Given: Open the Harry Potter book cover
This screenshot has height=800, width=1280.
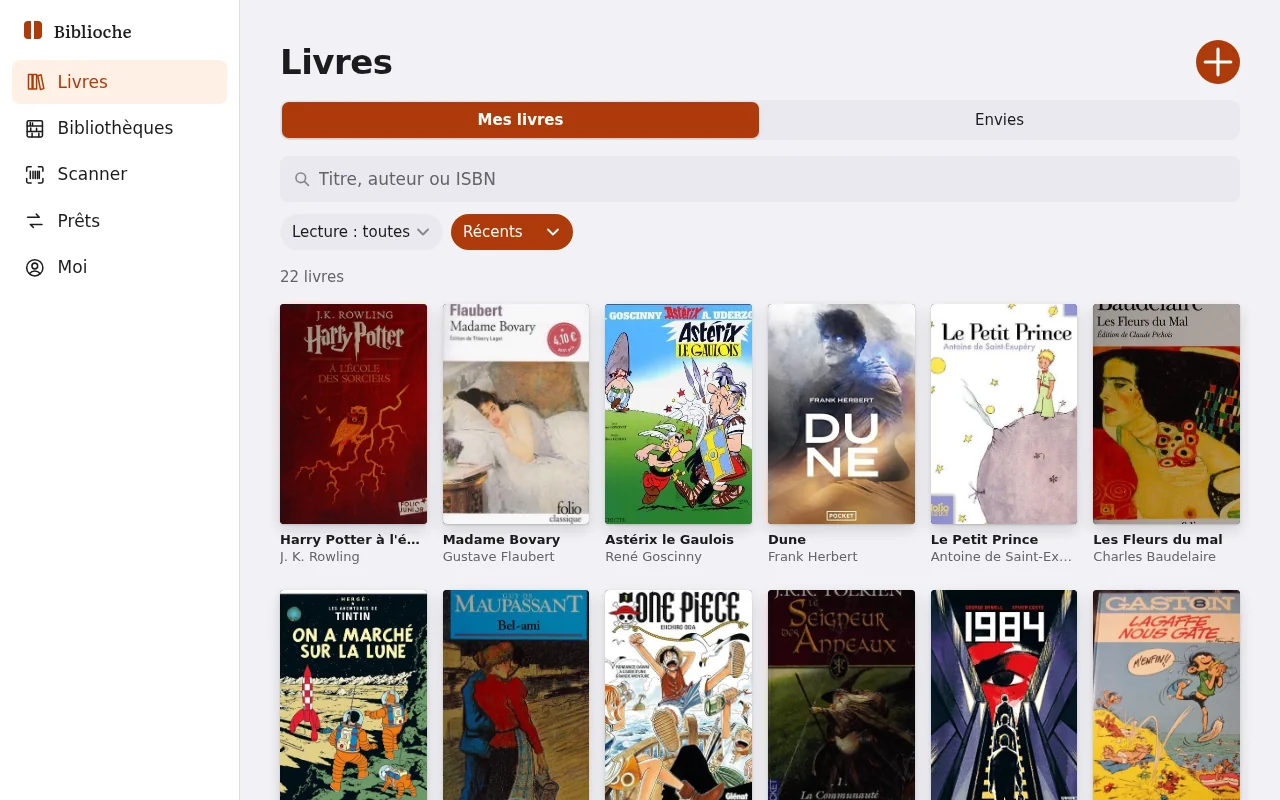Looking at the screenshot, I should [x=353, y=414].
